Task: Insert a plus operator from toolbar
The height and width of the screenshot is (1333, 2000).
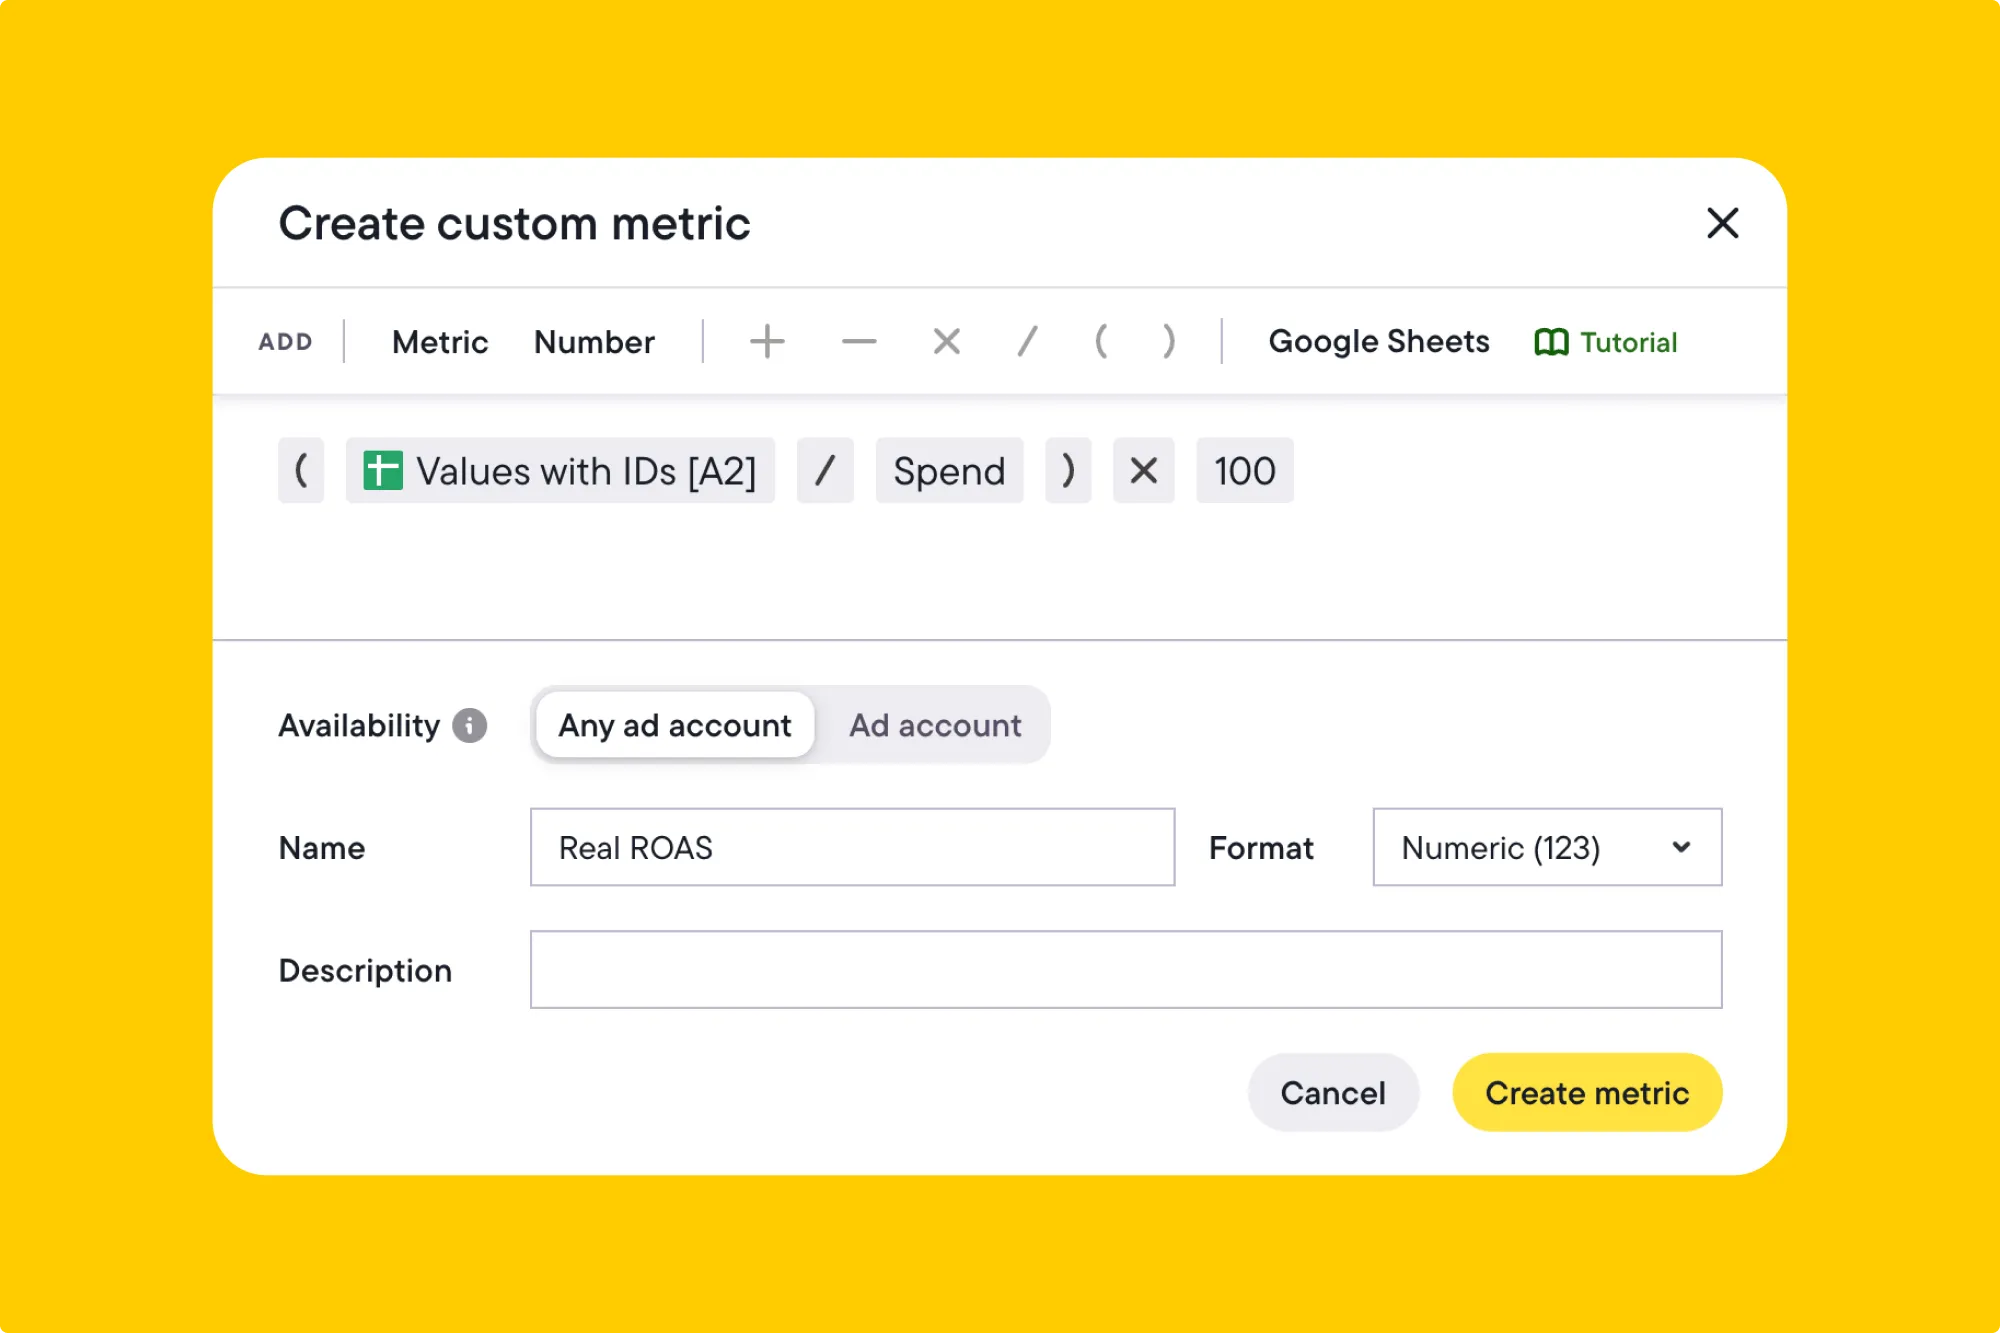Action: 767,342
